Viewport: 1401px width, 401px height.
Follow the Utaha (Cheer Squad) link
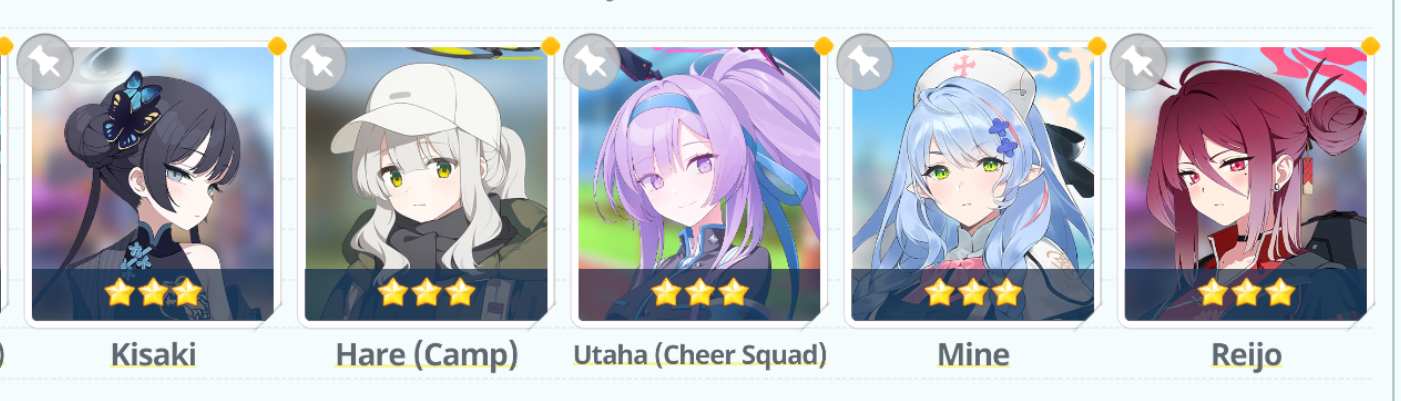point(700,354)
